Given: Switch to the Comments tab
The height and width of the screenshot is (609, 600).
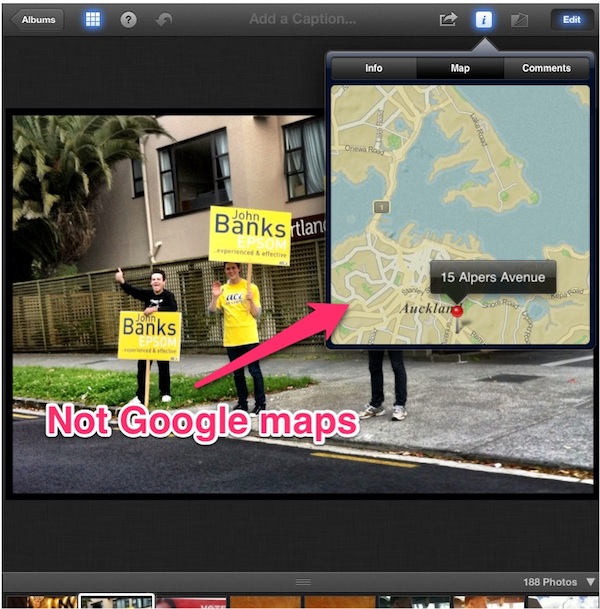Looking at the screenshot, I should pyautogui.click(x=546, y=68).
